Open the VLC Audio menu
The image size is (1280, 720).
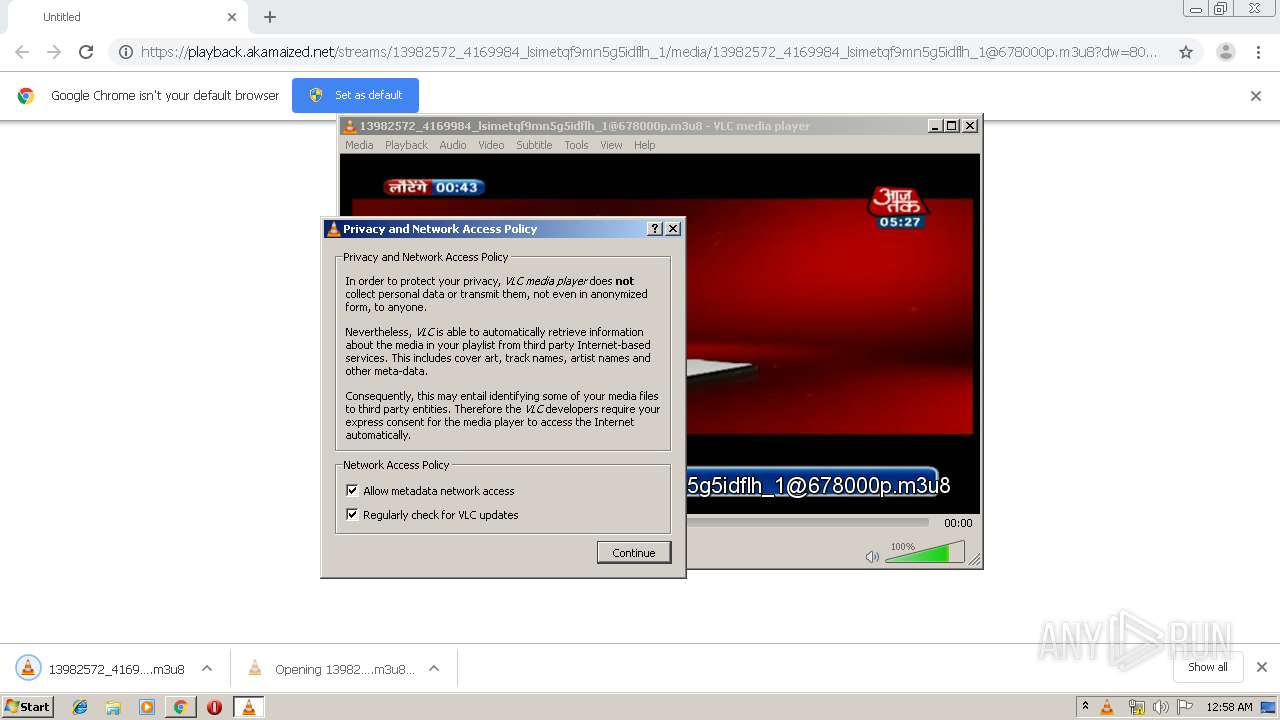(453, 145)
